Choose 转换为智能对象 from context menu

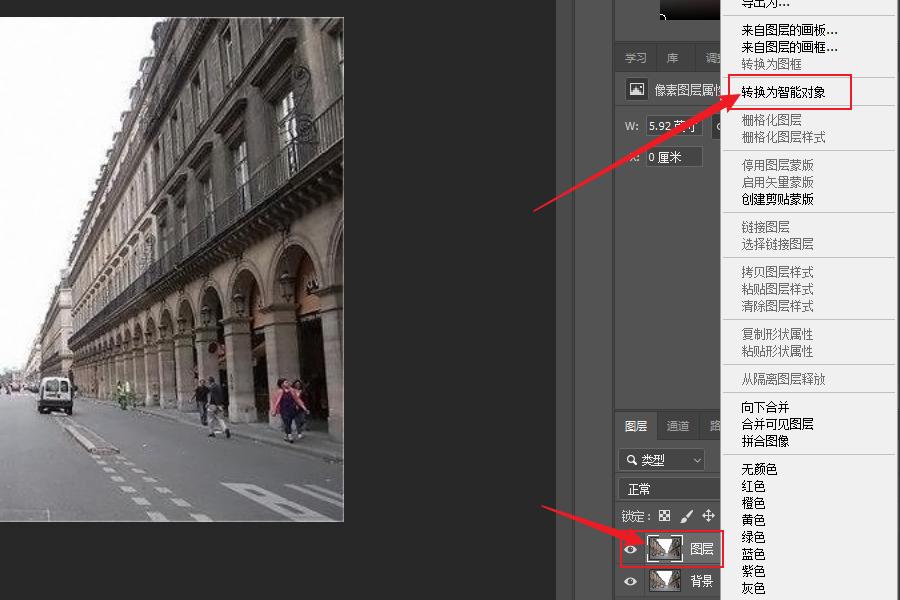(x=783, y=92)
